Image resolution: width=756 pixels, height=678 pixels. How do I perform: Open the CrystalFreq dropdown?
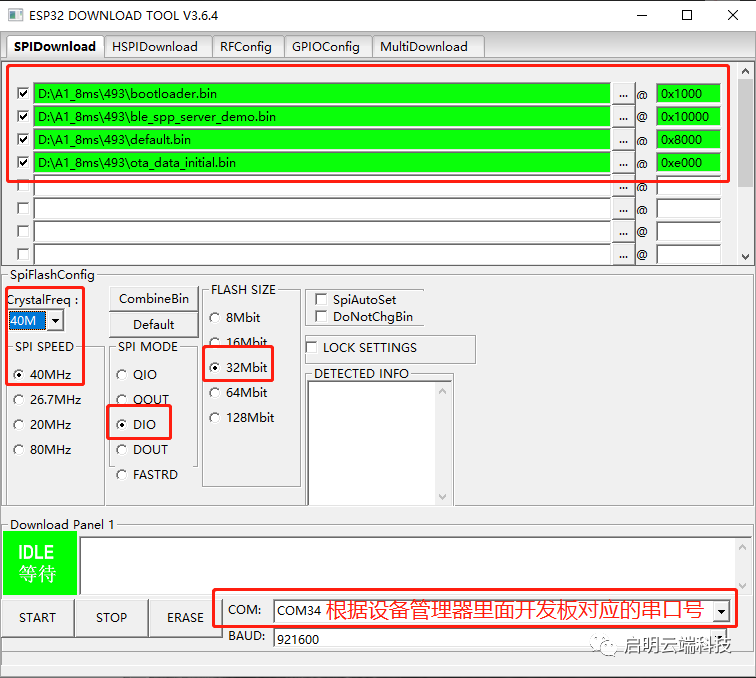pyautogui.click(x=55, y=321)
